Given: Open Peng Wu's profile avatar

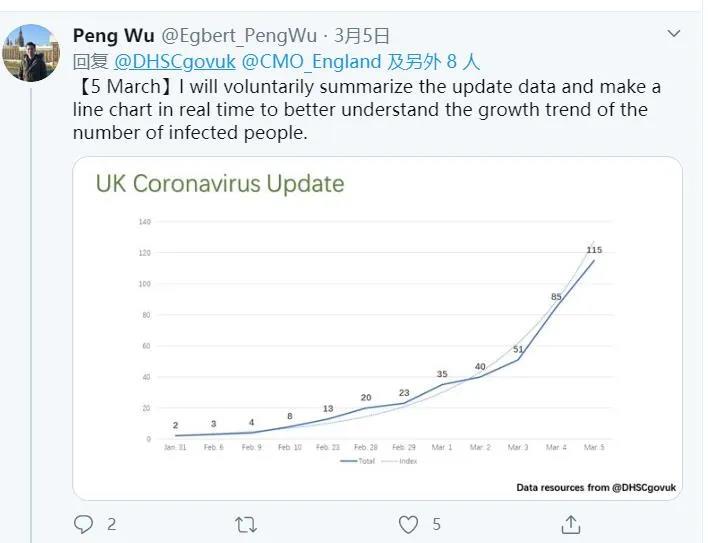Looking at the screenshot, I should pyautogui.click(x=31, y=52).
